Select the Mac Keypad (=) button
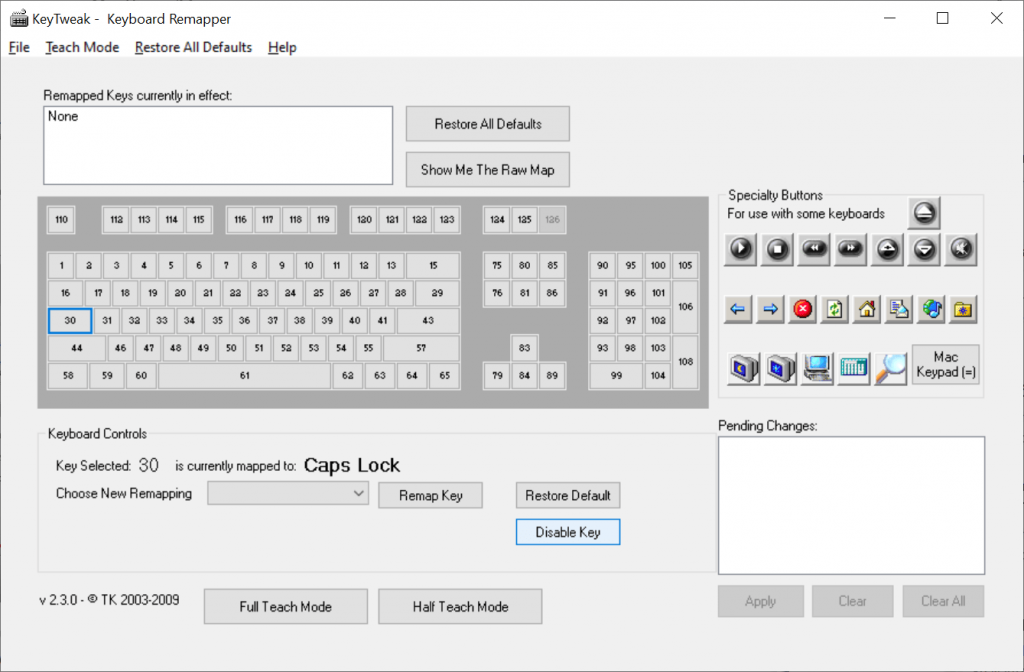Viewport: 1024px width, 672px height. pyautogui.click(x=945, y=364)
